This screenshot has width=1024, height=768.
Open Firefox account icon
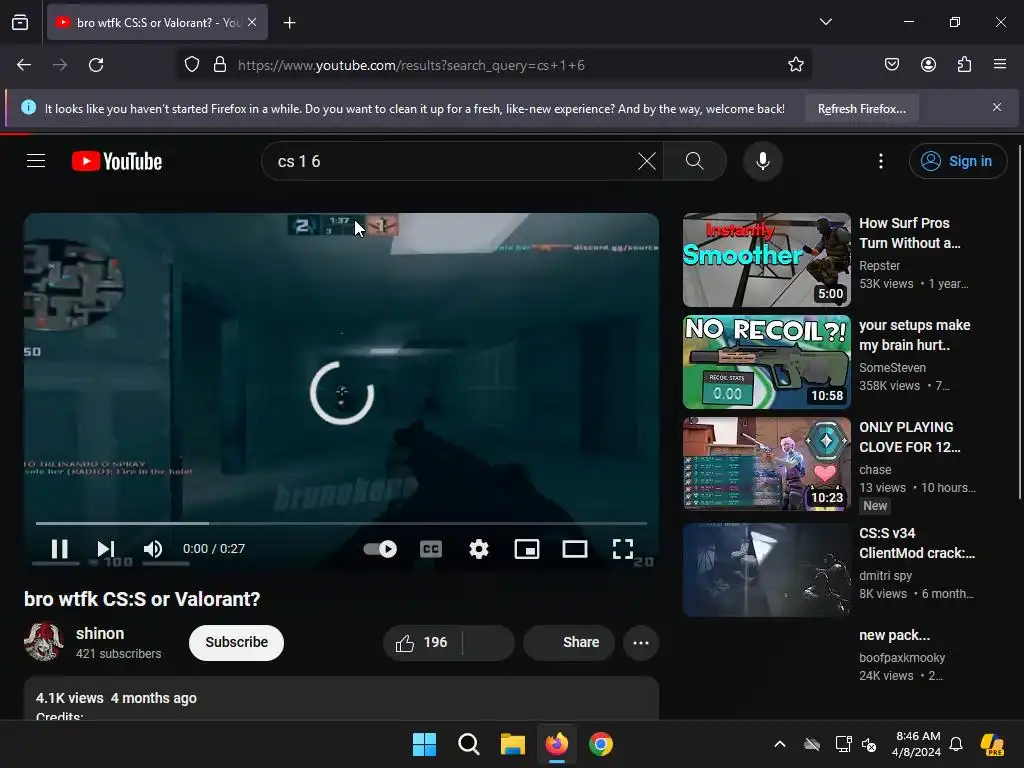[928, 64]
